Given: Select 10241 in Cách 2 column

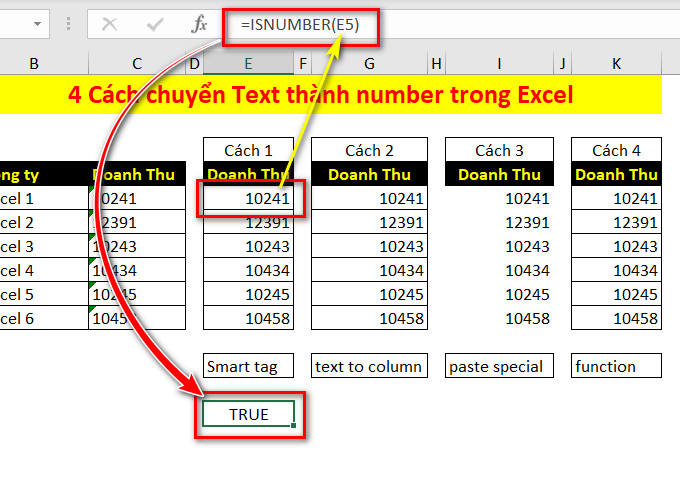Looking at the screenshot, I should point(369,198).
